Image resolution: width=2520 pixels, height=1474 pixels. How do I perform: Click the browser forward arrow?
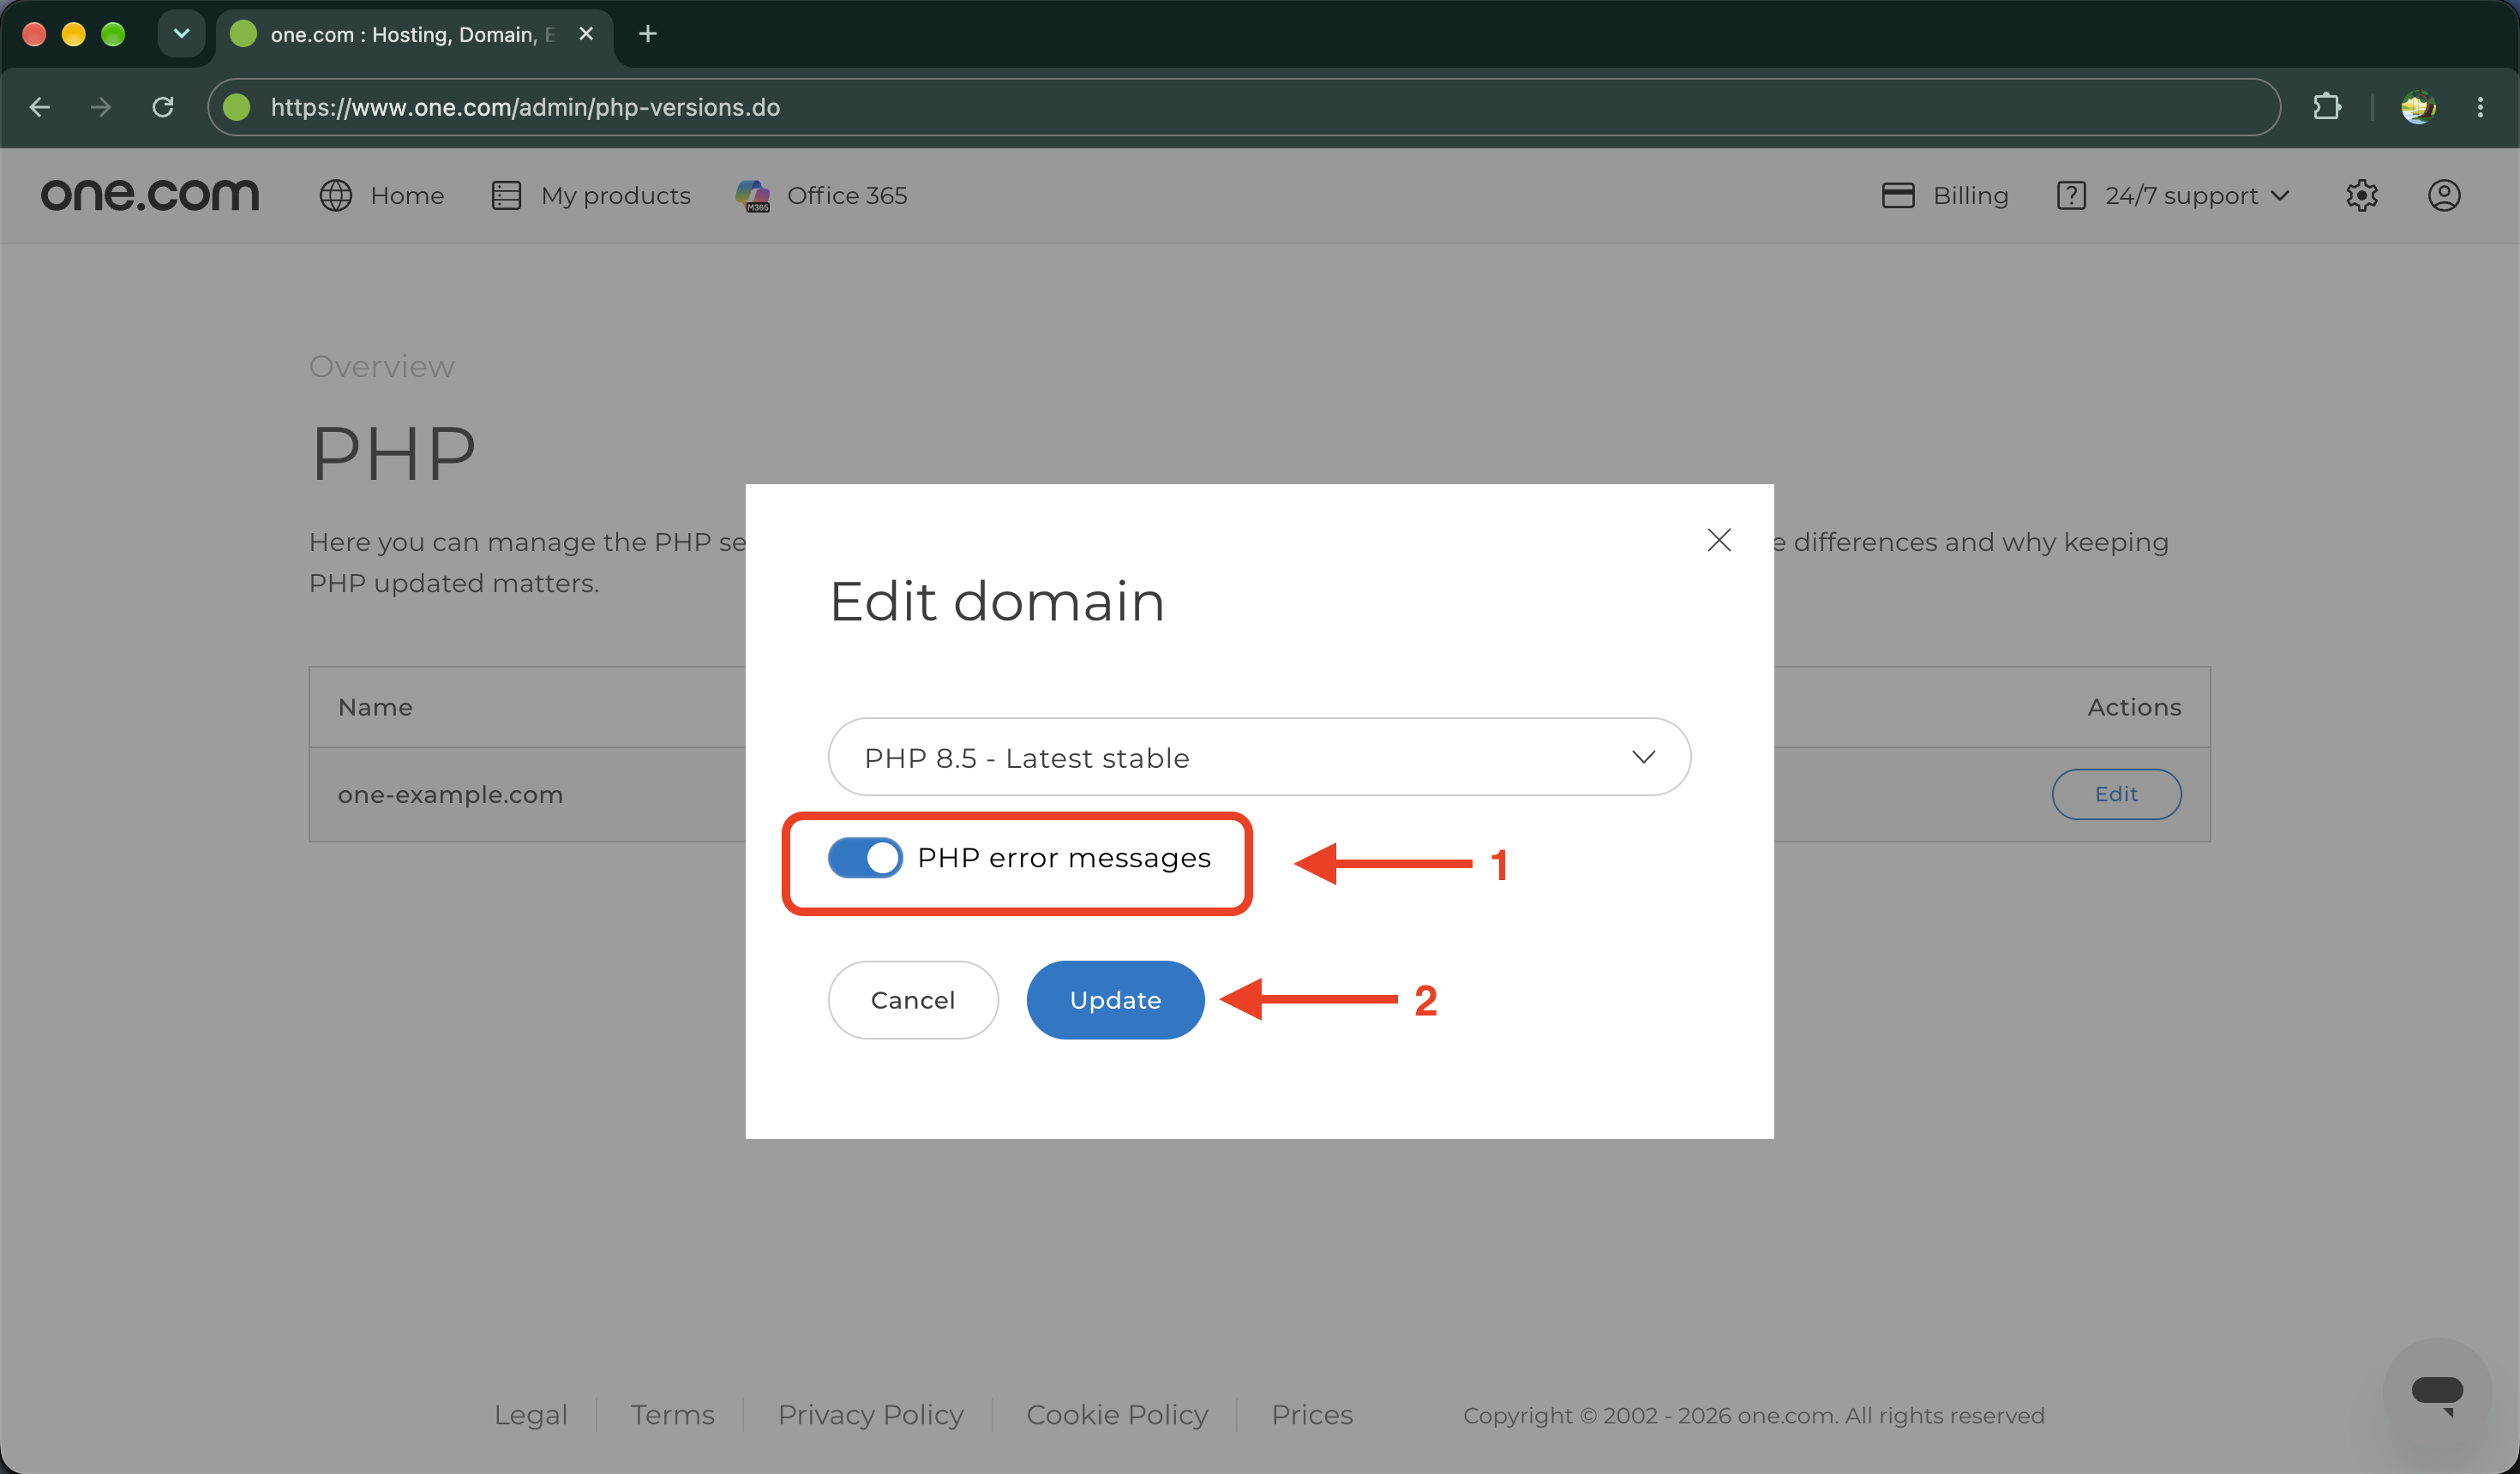[101, 107]
